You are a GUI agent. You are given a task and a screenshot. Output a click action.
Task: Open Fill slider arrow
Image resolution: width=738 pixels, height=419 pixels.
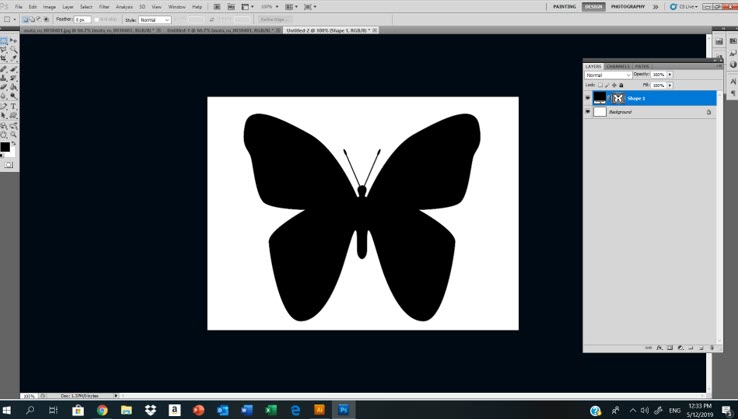[670, 85]
